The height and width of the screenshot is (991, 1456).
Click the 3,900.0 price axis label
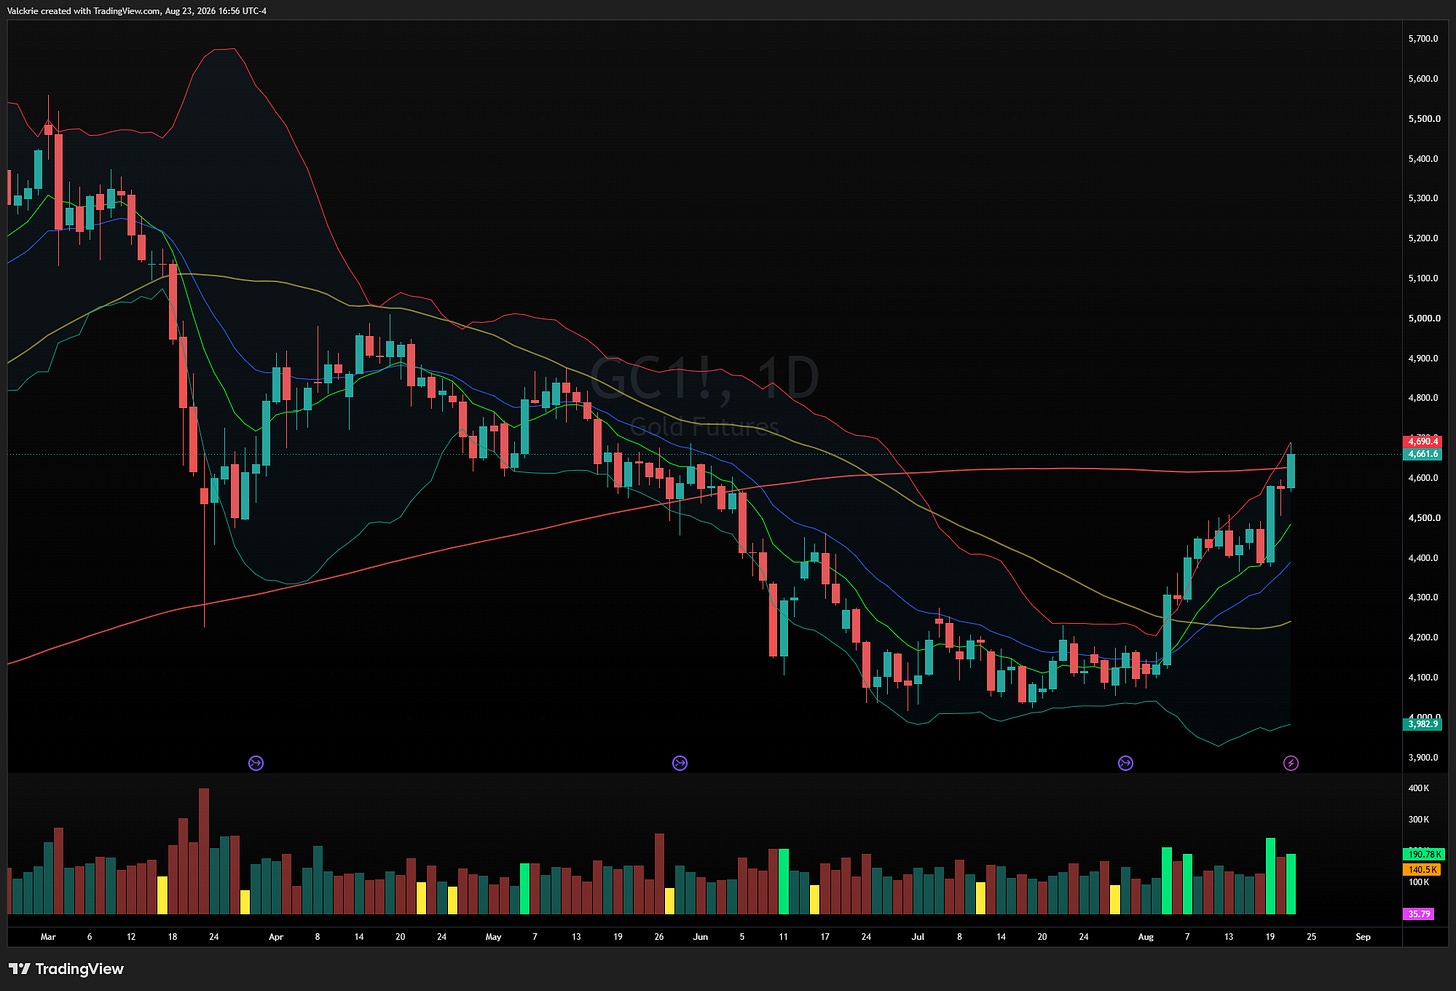[1423, 758]
